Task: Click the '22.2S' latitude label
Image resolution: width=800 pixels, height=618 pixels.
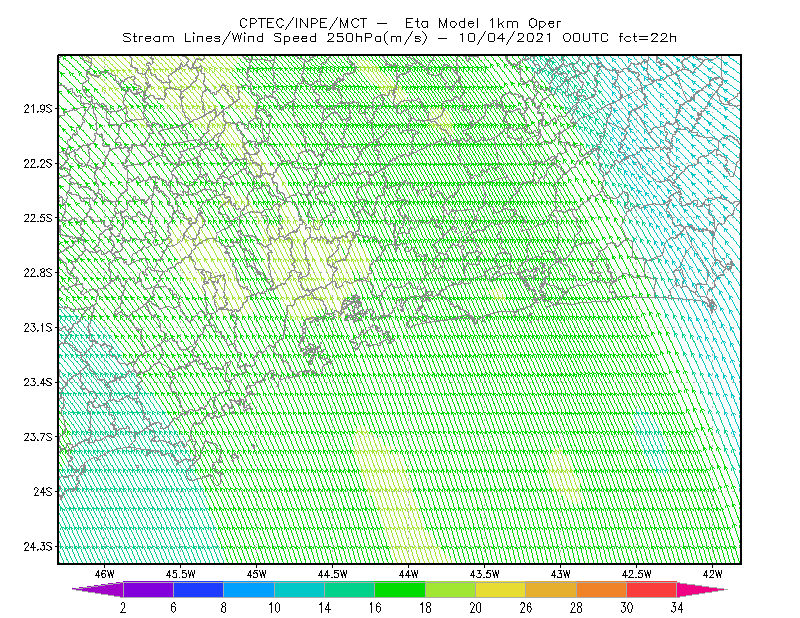Action: point(38,163)
